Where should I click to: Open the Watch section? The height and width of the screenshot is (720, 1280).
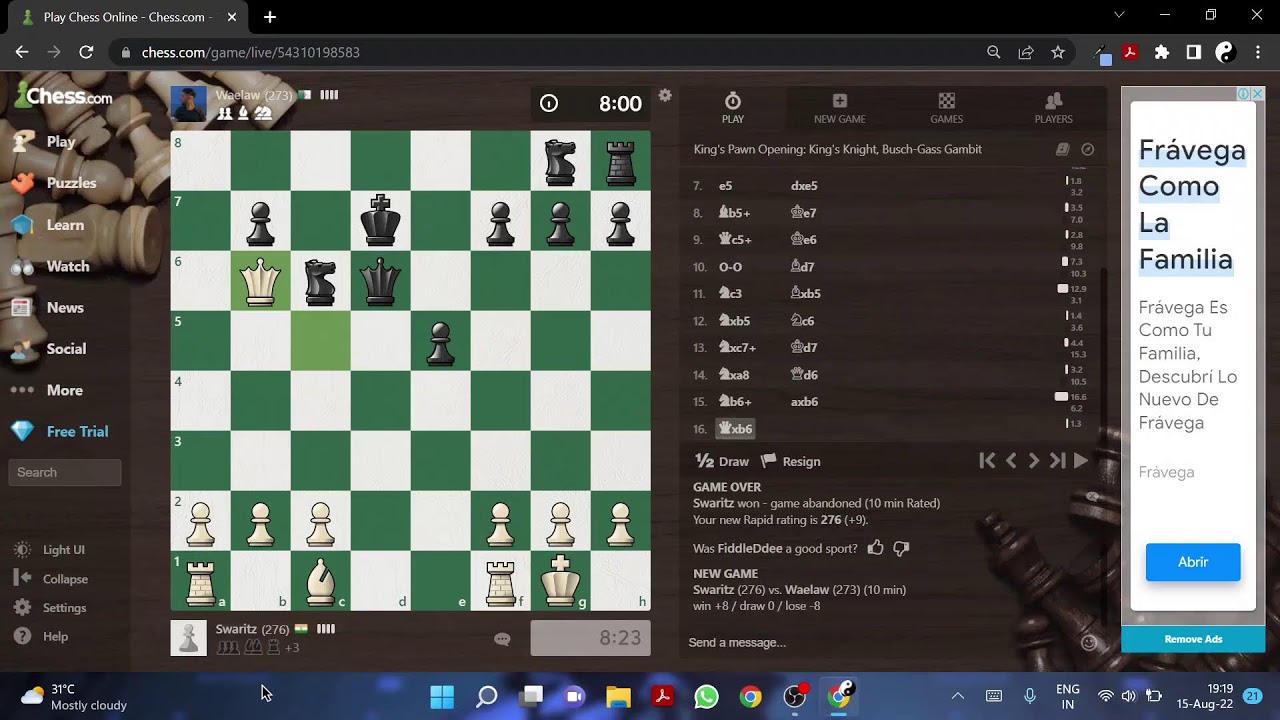(51, 266)
